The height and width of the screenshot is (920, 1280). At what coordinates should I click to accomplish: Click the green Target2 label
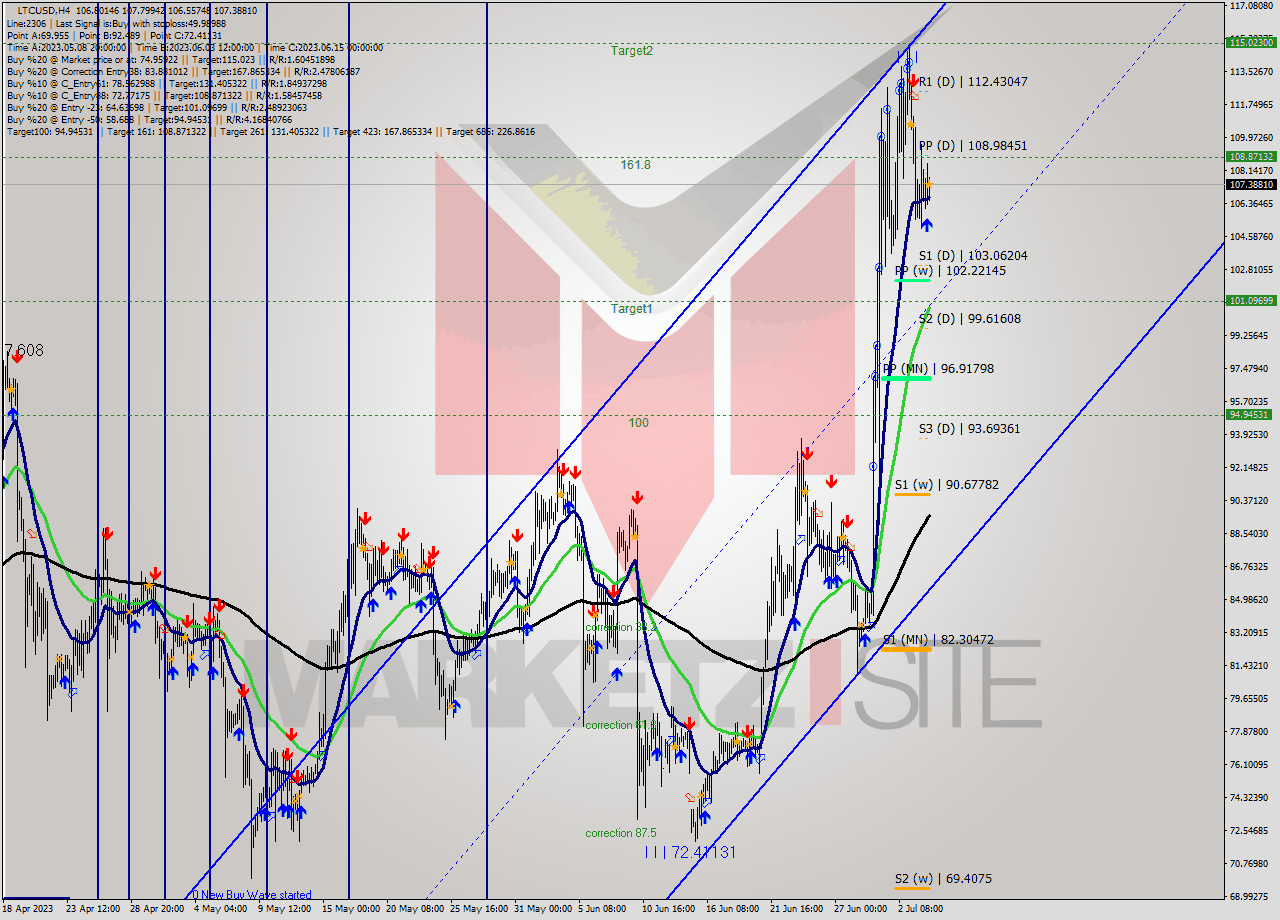(632, 50)
